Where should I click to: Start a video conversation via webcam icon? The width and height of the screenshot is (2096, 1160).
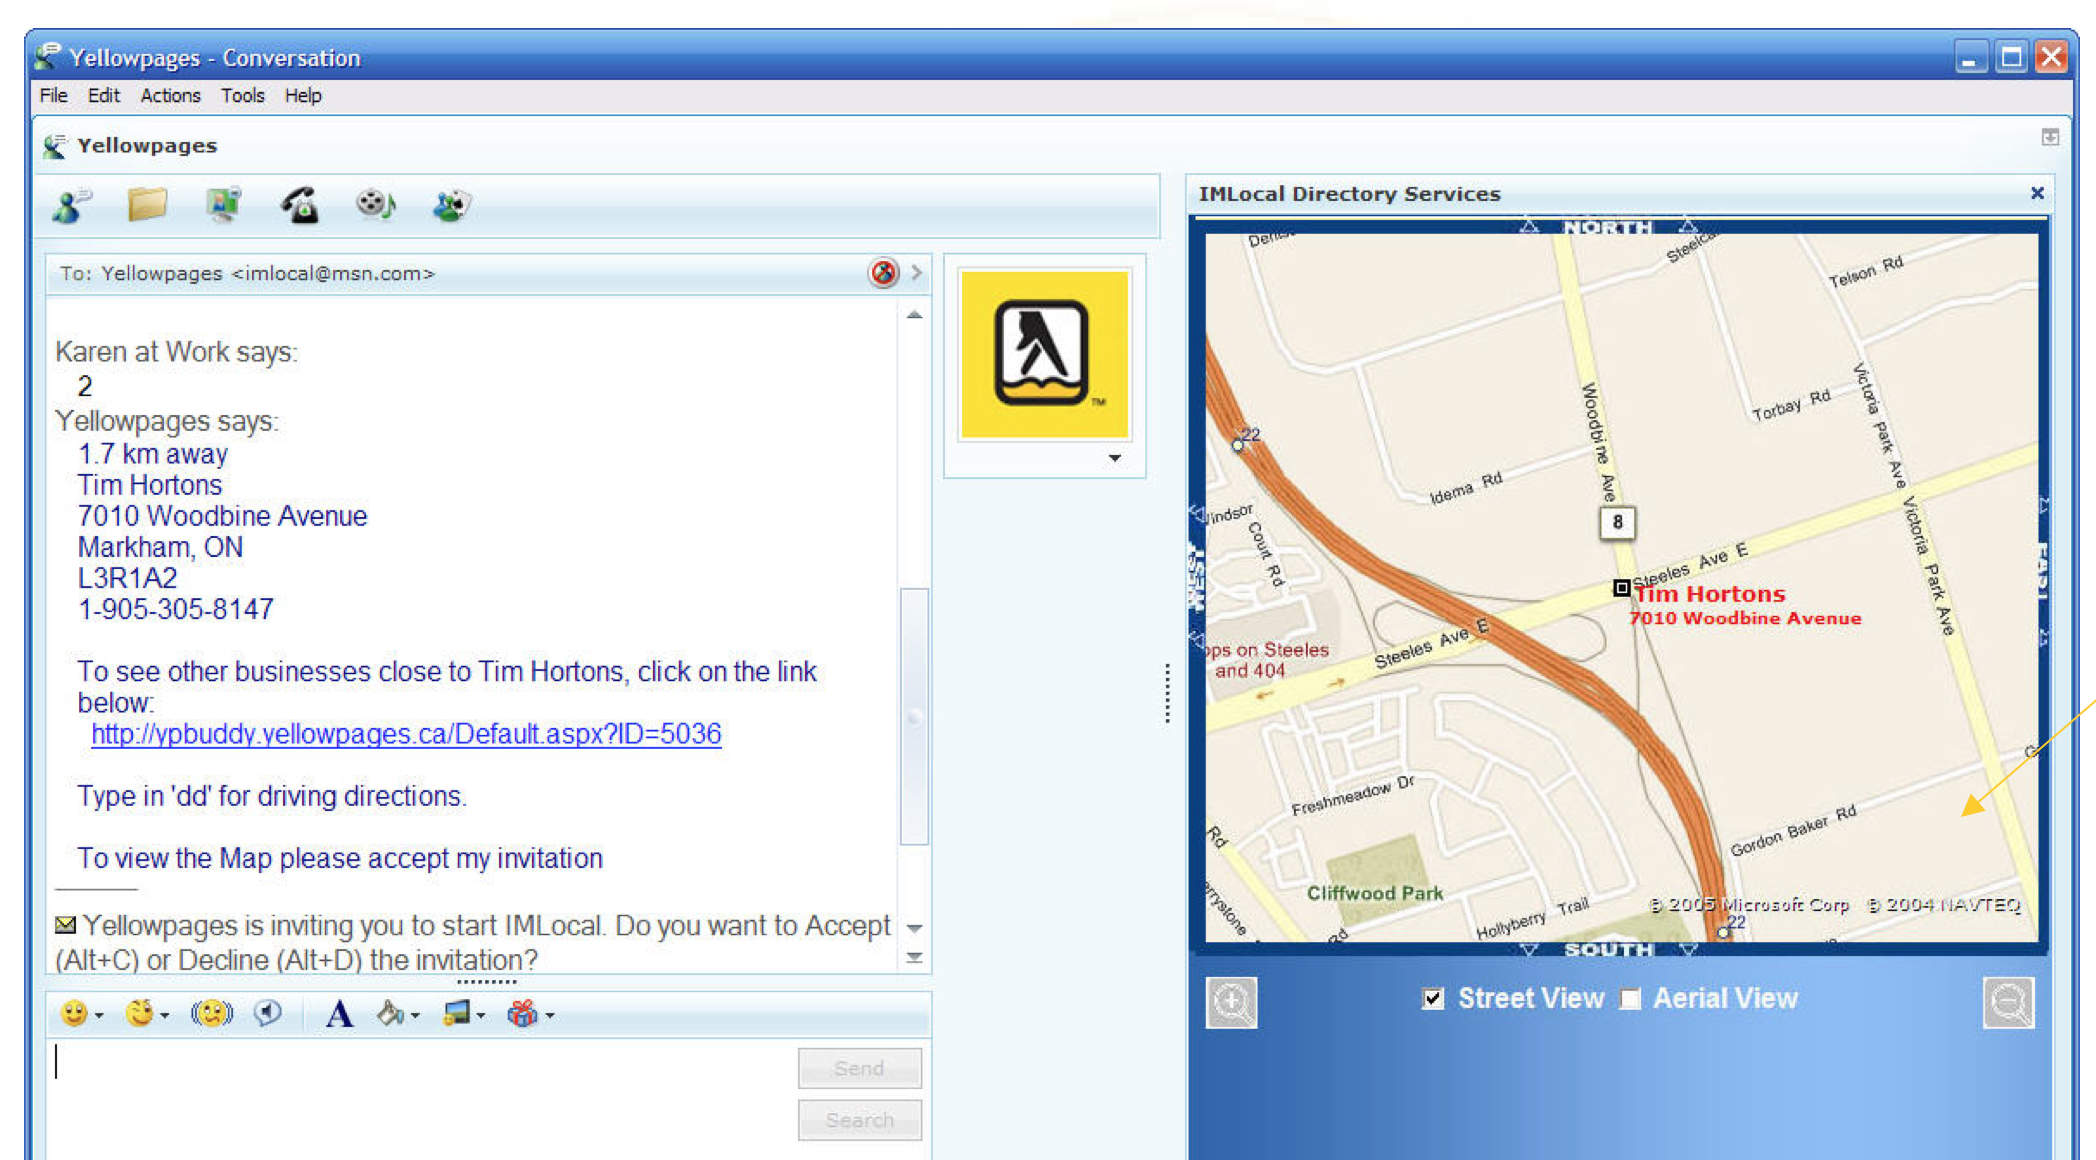coord(223,205)
